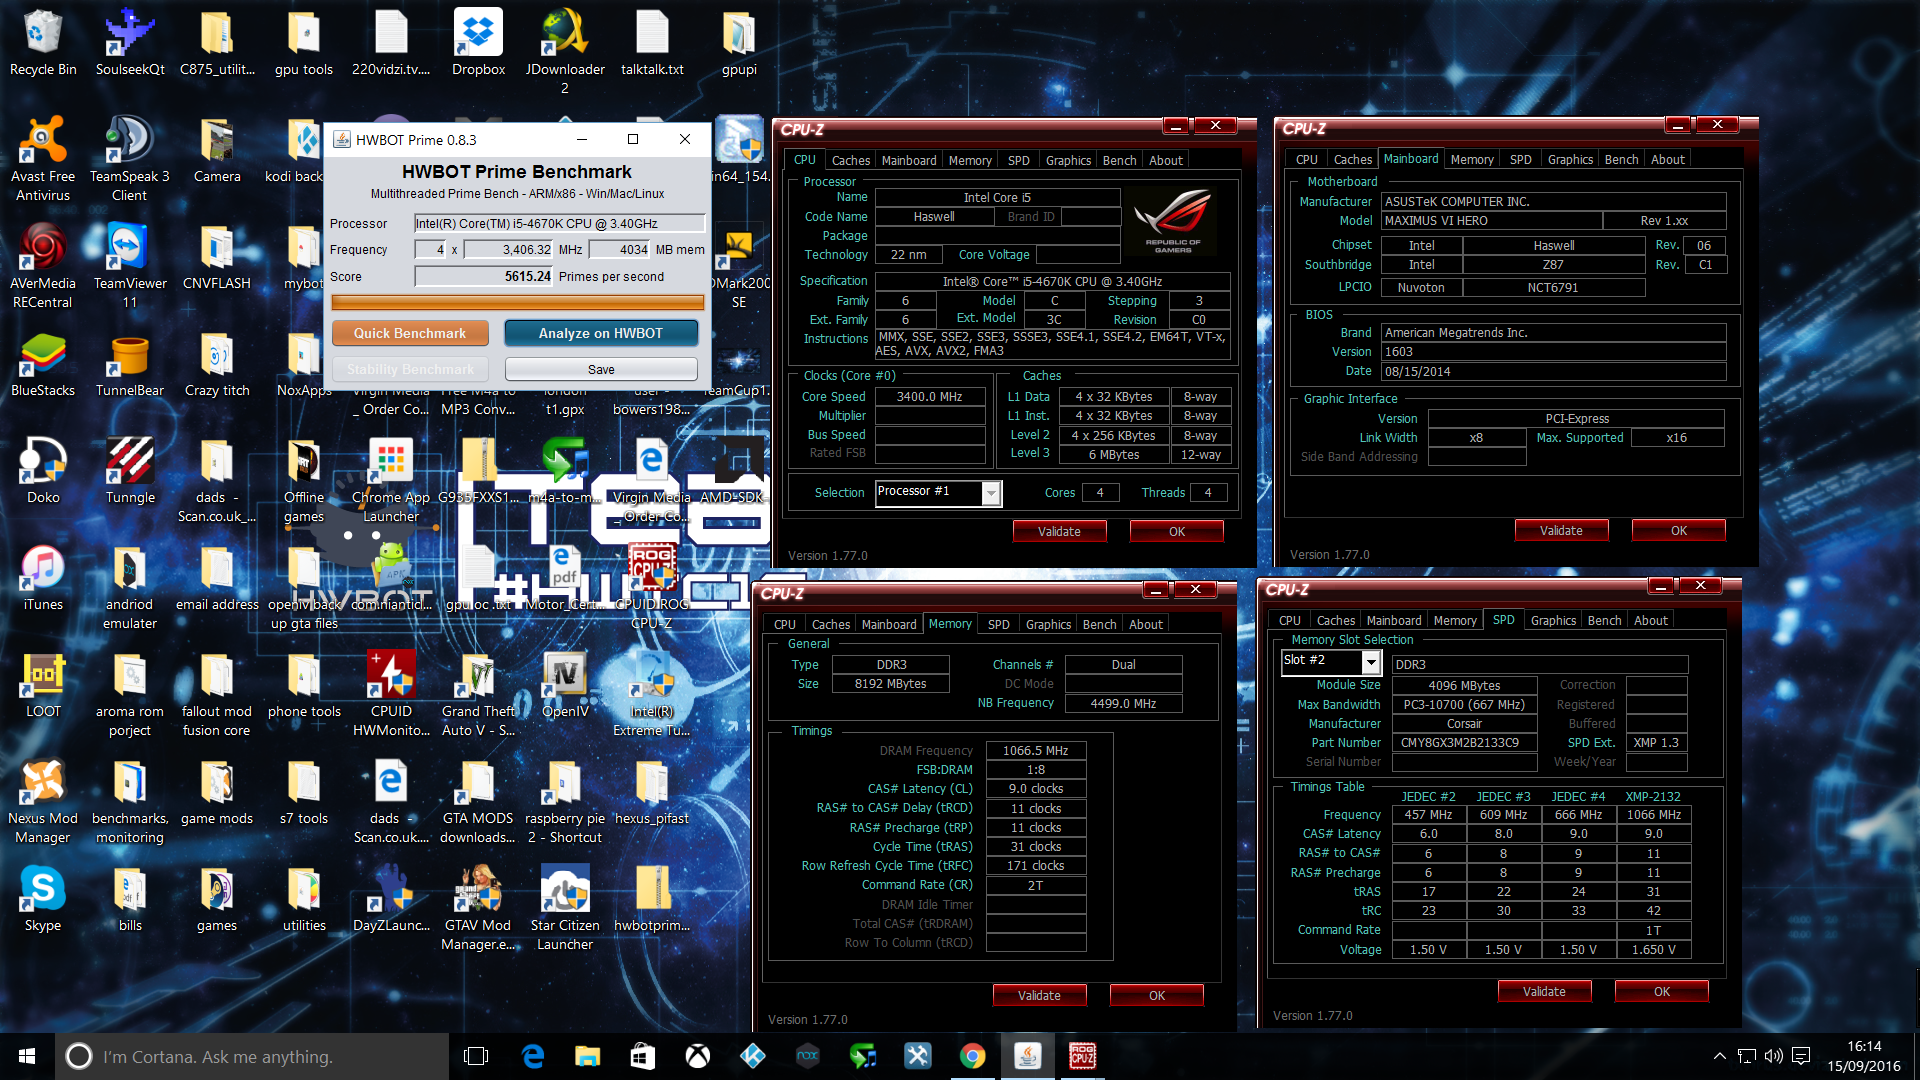
Task: Launch Skype from desktop
Action: coord(43,898)
